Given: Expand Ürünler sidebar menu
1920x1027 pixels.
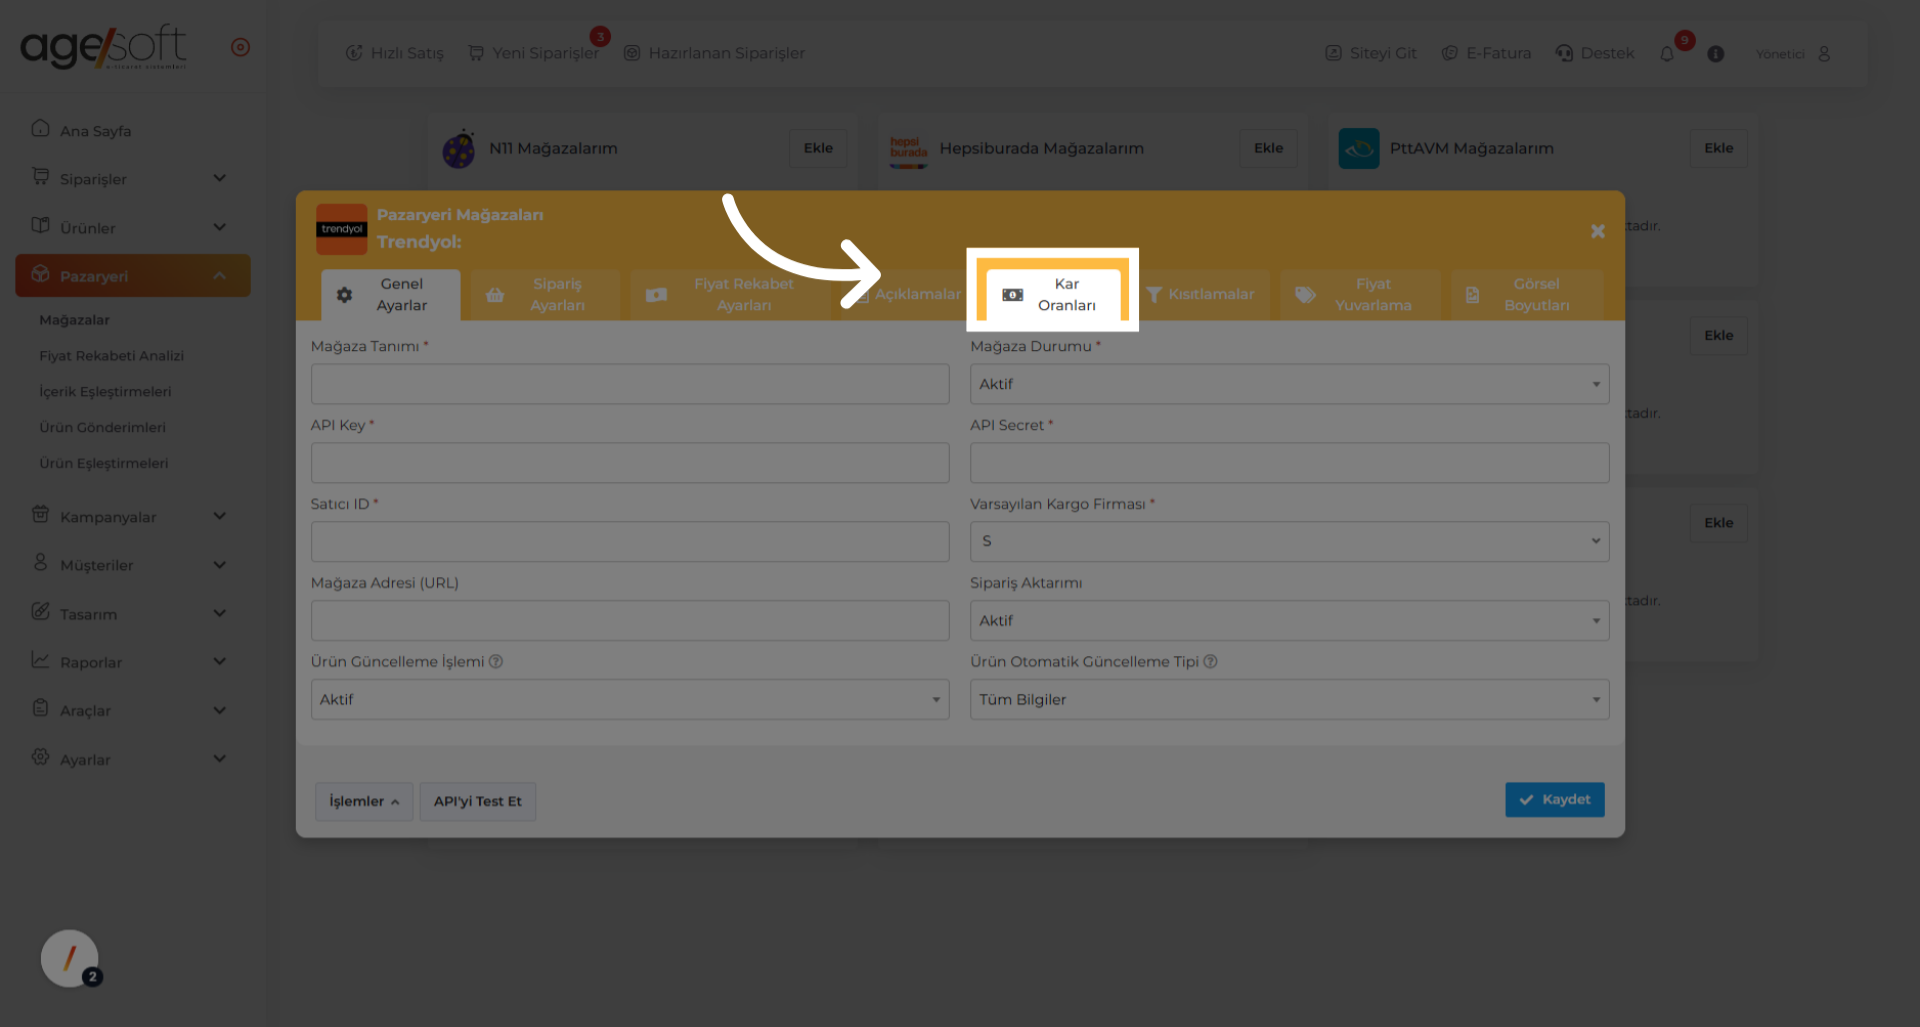Looking at the screenshot, I should (x=132, y=227).
